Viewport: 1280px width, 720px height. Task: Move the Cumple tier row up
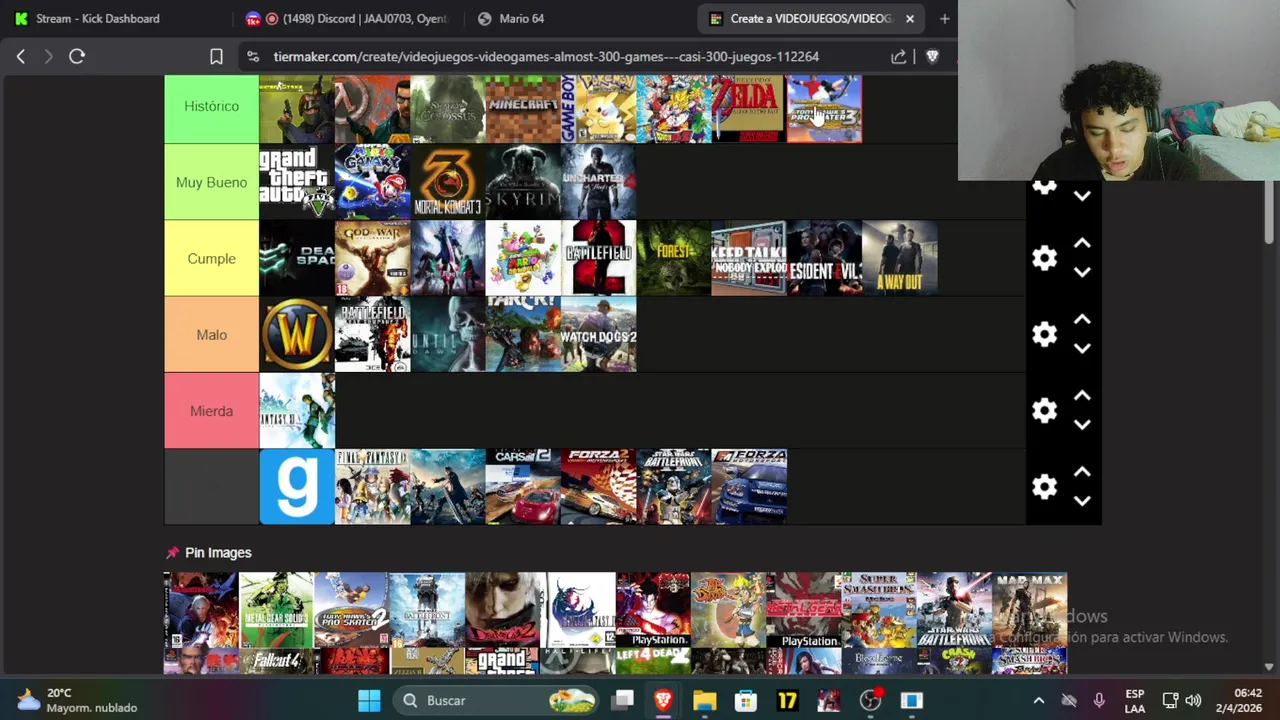coord(1082,243)
